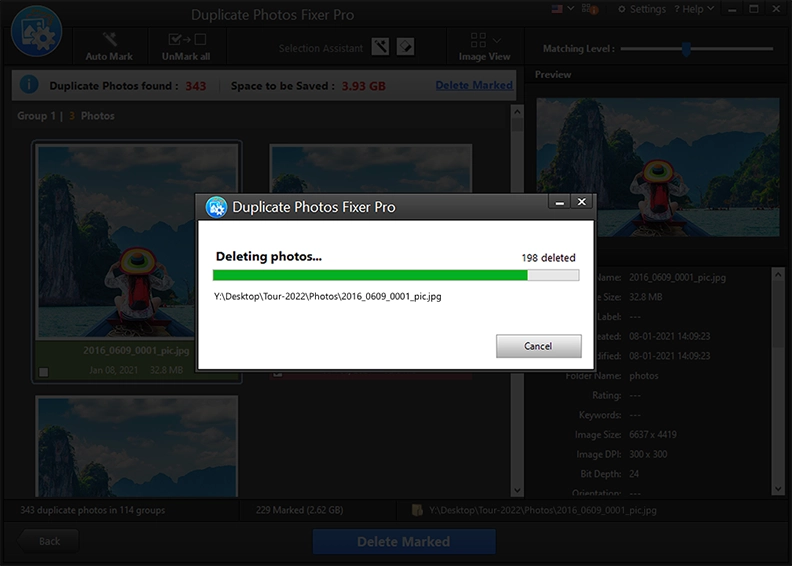Click down arrow of photo list scrollbar

pos(517,490)
